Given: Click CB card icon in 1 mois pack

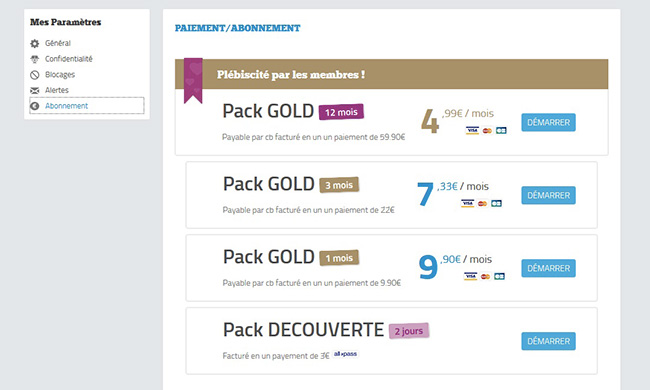Looking at the screenshot, I should 499,276.
